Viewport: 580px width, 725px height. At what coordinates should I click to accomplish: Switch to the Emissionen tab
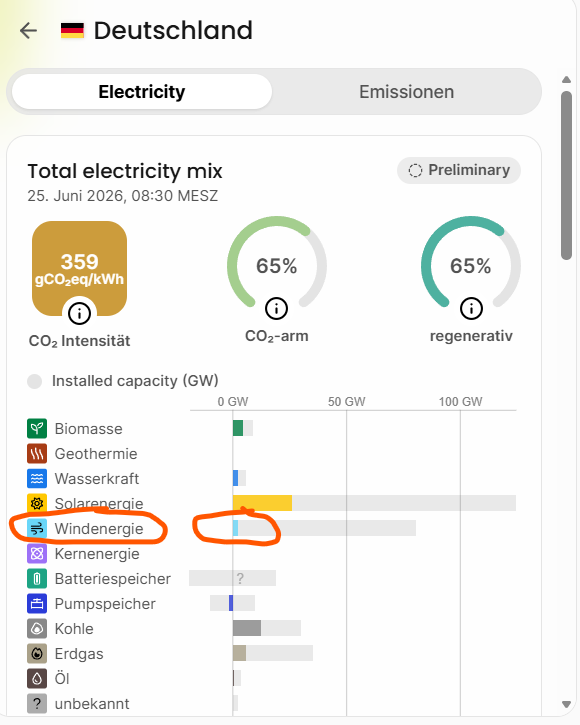point(407,92)
